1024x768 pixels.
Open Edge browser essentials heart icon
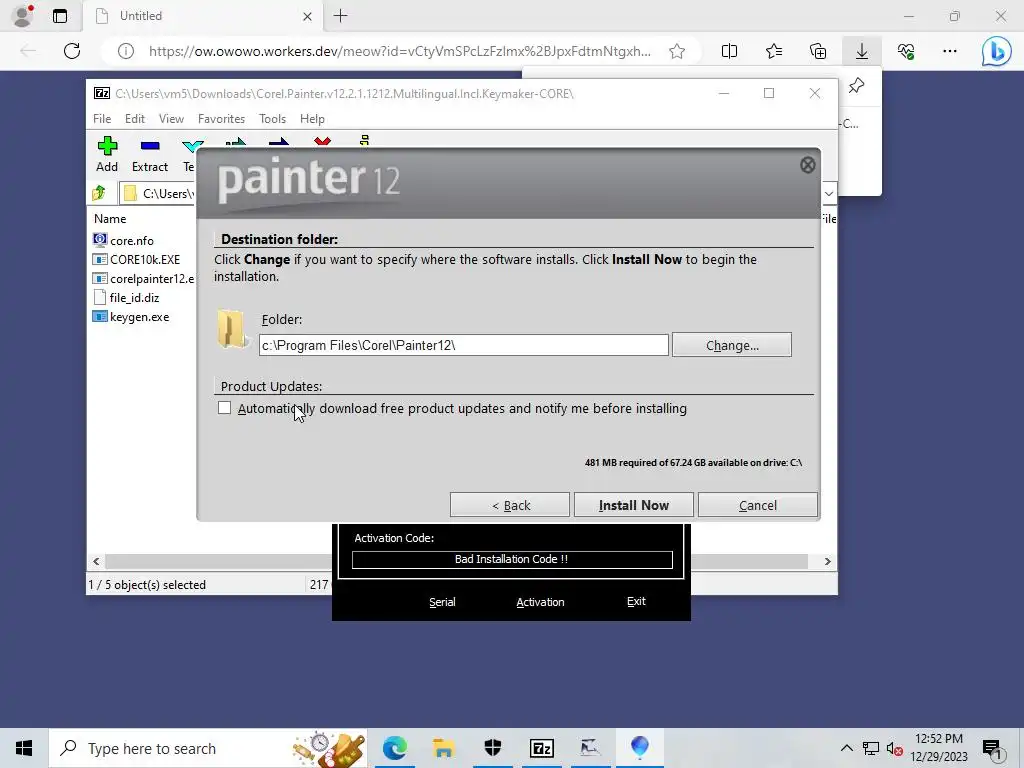click(906, 51)
